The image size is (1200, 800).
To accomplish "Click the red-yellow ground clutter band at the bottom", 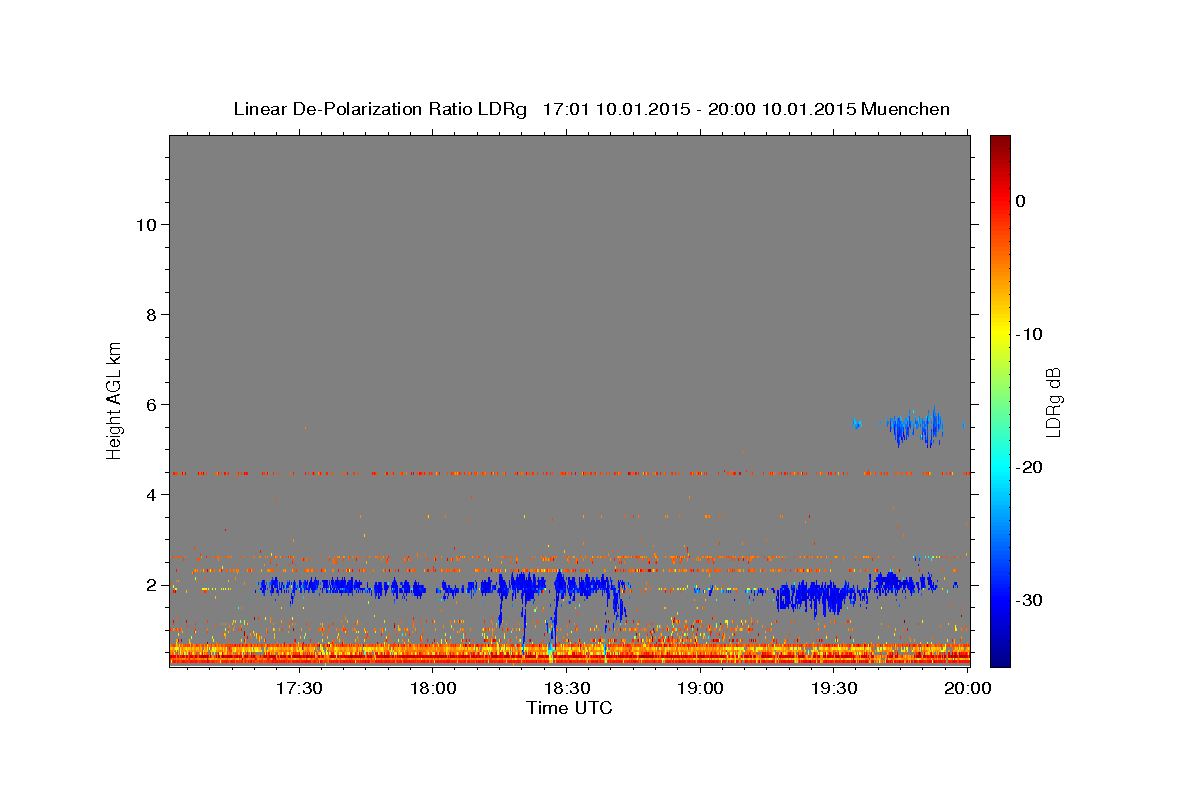I will point(569,654).
